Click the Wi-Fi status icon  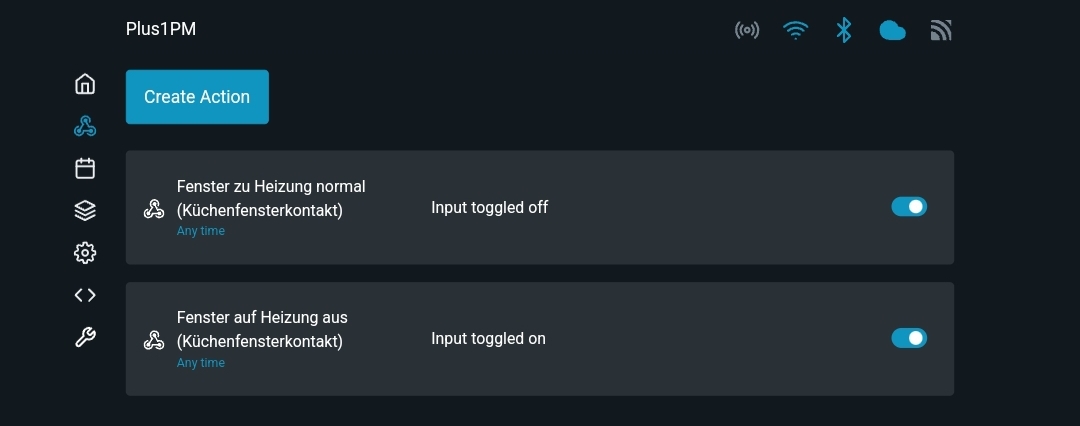(795, 30)
